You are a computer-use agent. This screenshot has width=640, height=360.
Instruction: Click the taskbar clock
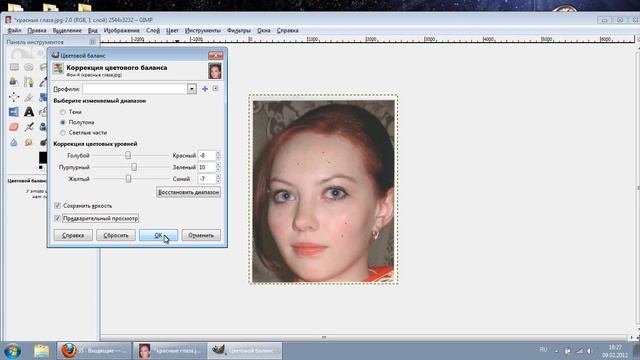(615, 351)
